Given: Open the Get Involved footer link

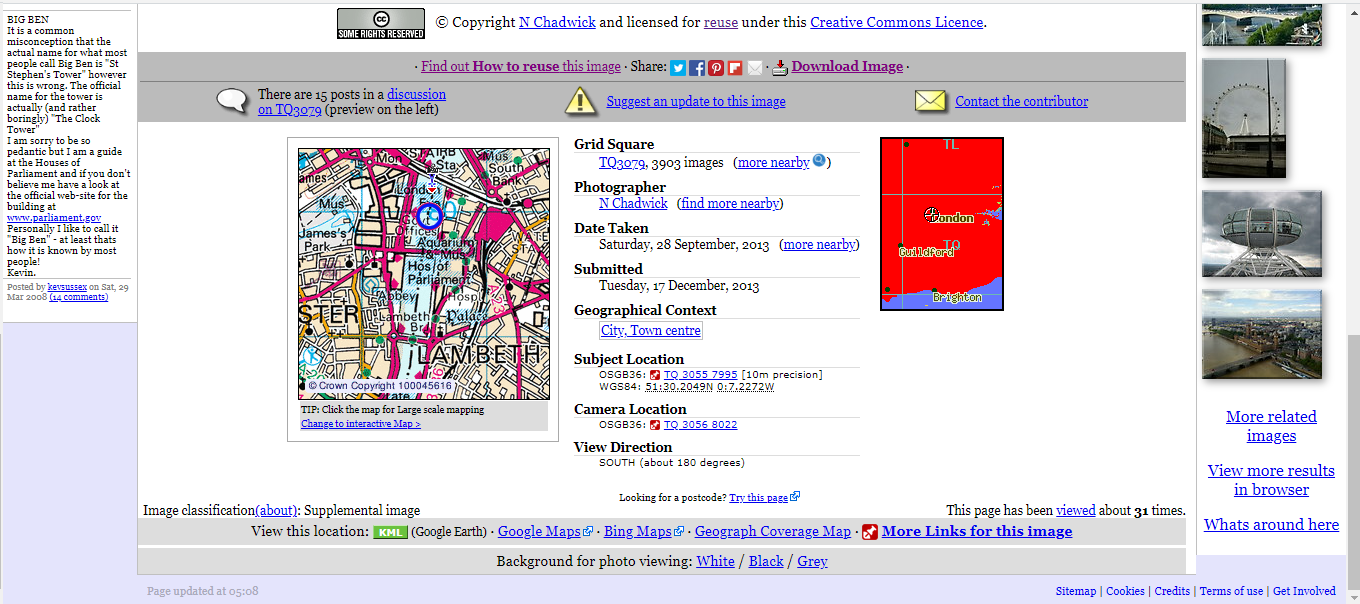Looking at the screenshot, I should [x=1304, y=591].
